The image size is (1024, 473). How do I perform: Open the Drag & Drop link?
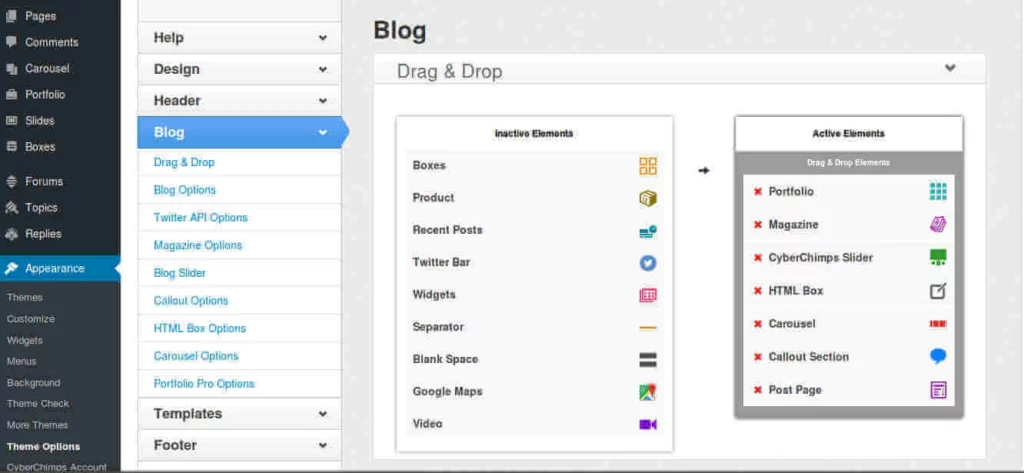click(x=184, y=162)
